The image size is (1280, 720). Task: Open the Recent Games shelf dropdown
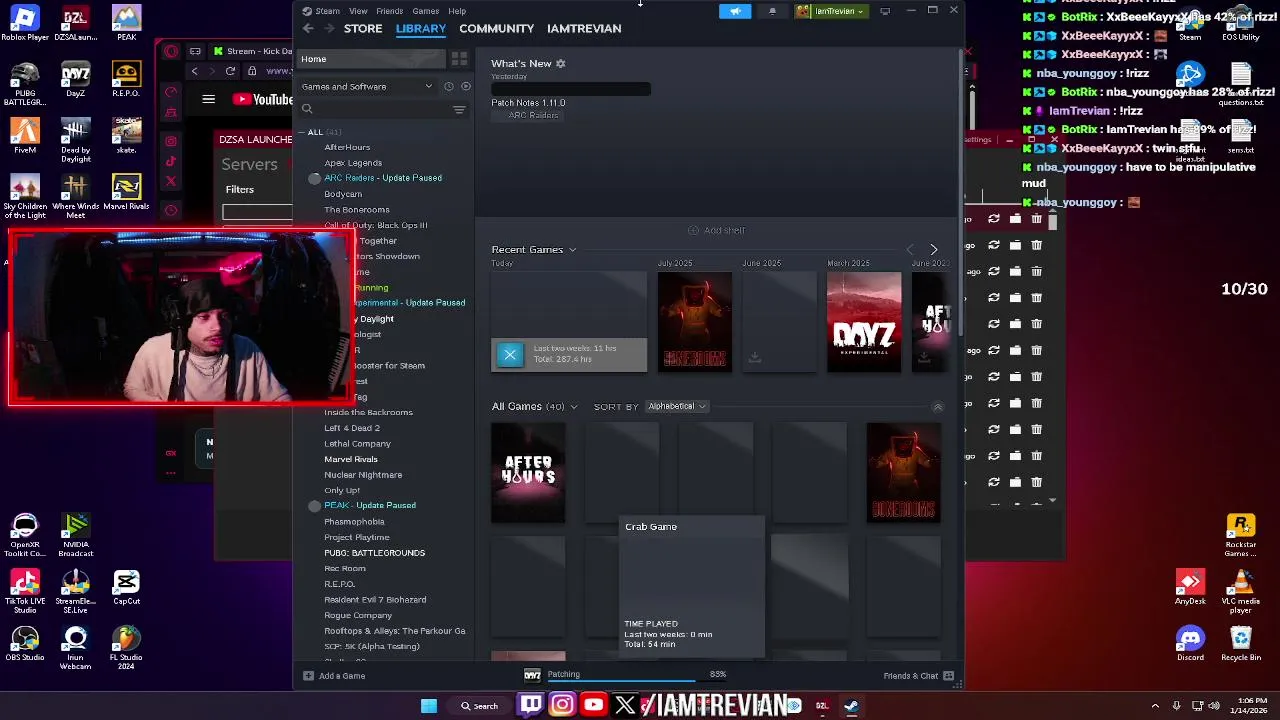click(573, 249)
